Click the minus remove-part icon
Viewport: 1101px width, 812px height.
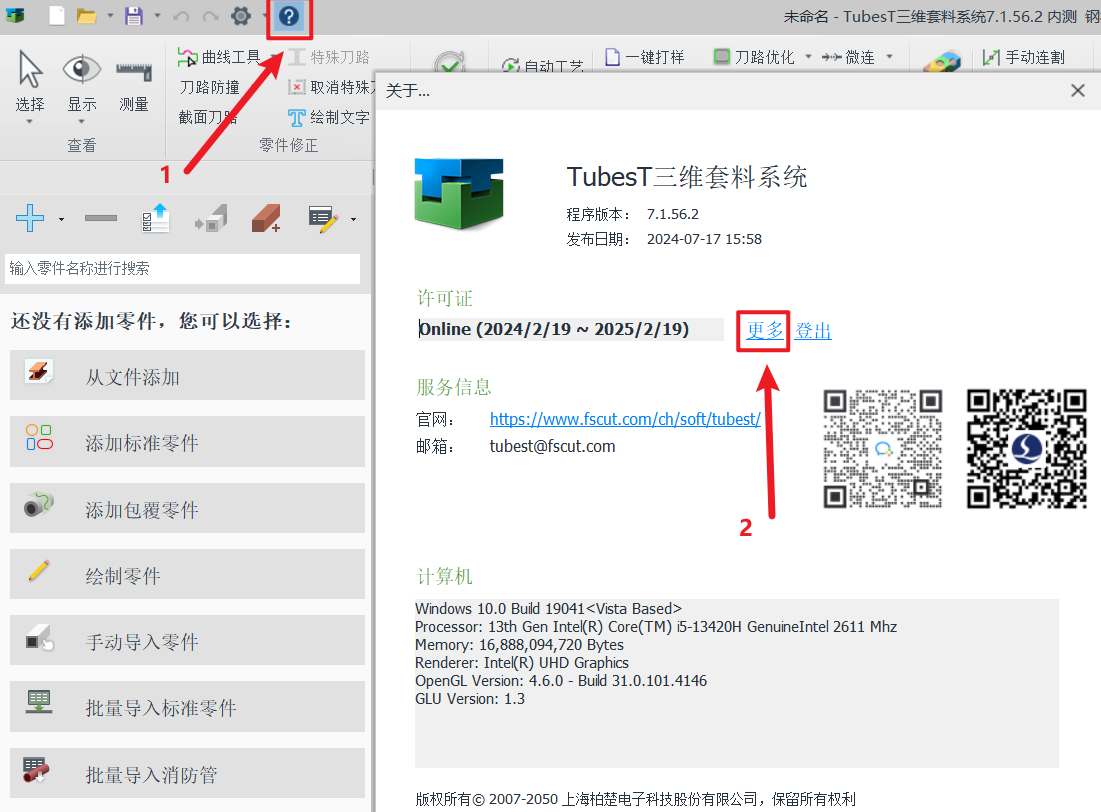tap(100, 218)
